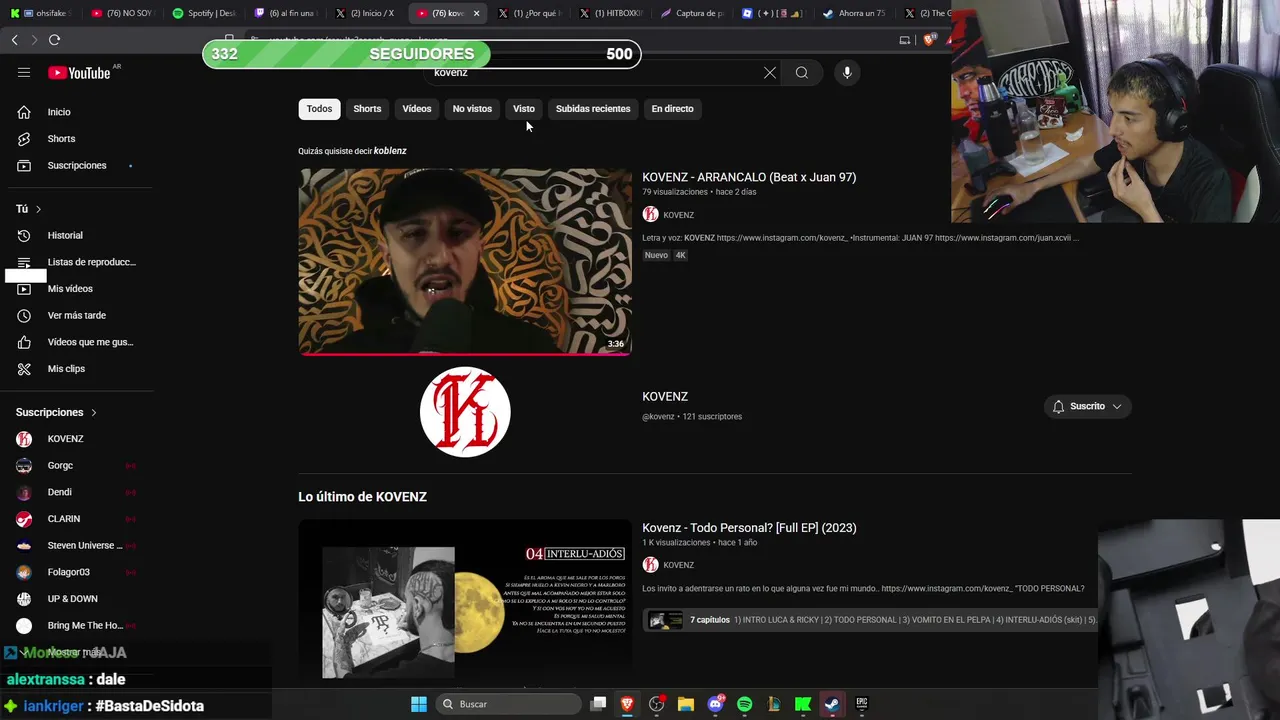Open KOVENZ channel name under Todo Personal video
The width and height of the screenshot is (1280, 720).
678,565
